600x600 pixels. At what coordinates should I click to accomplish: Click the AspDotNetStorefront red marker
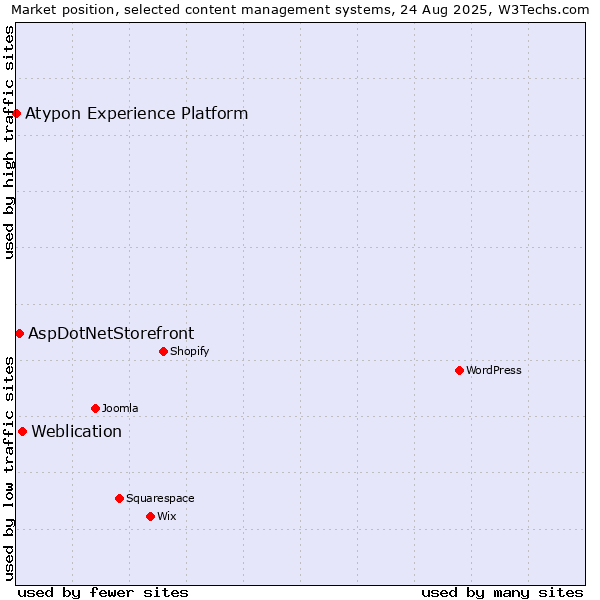[x=20, y=334]
